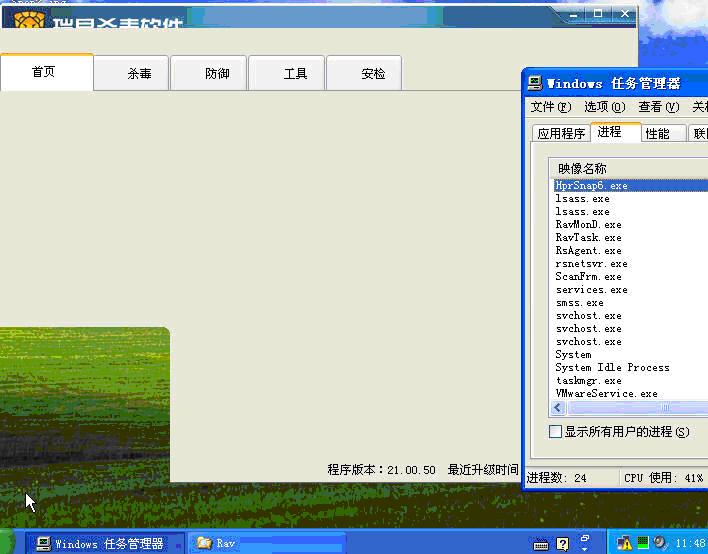Select smss.exe process row
Screen dimensions: 708x554
click(x=631, y=303)
